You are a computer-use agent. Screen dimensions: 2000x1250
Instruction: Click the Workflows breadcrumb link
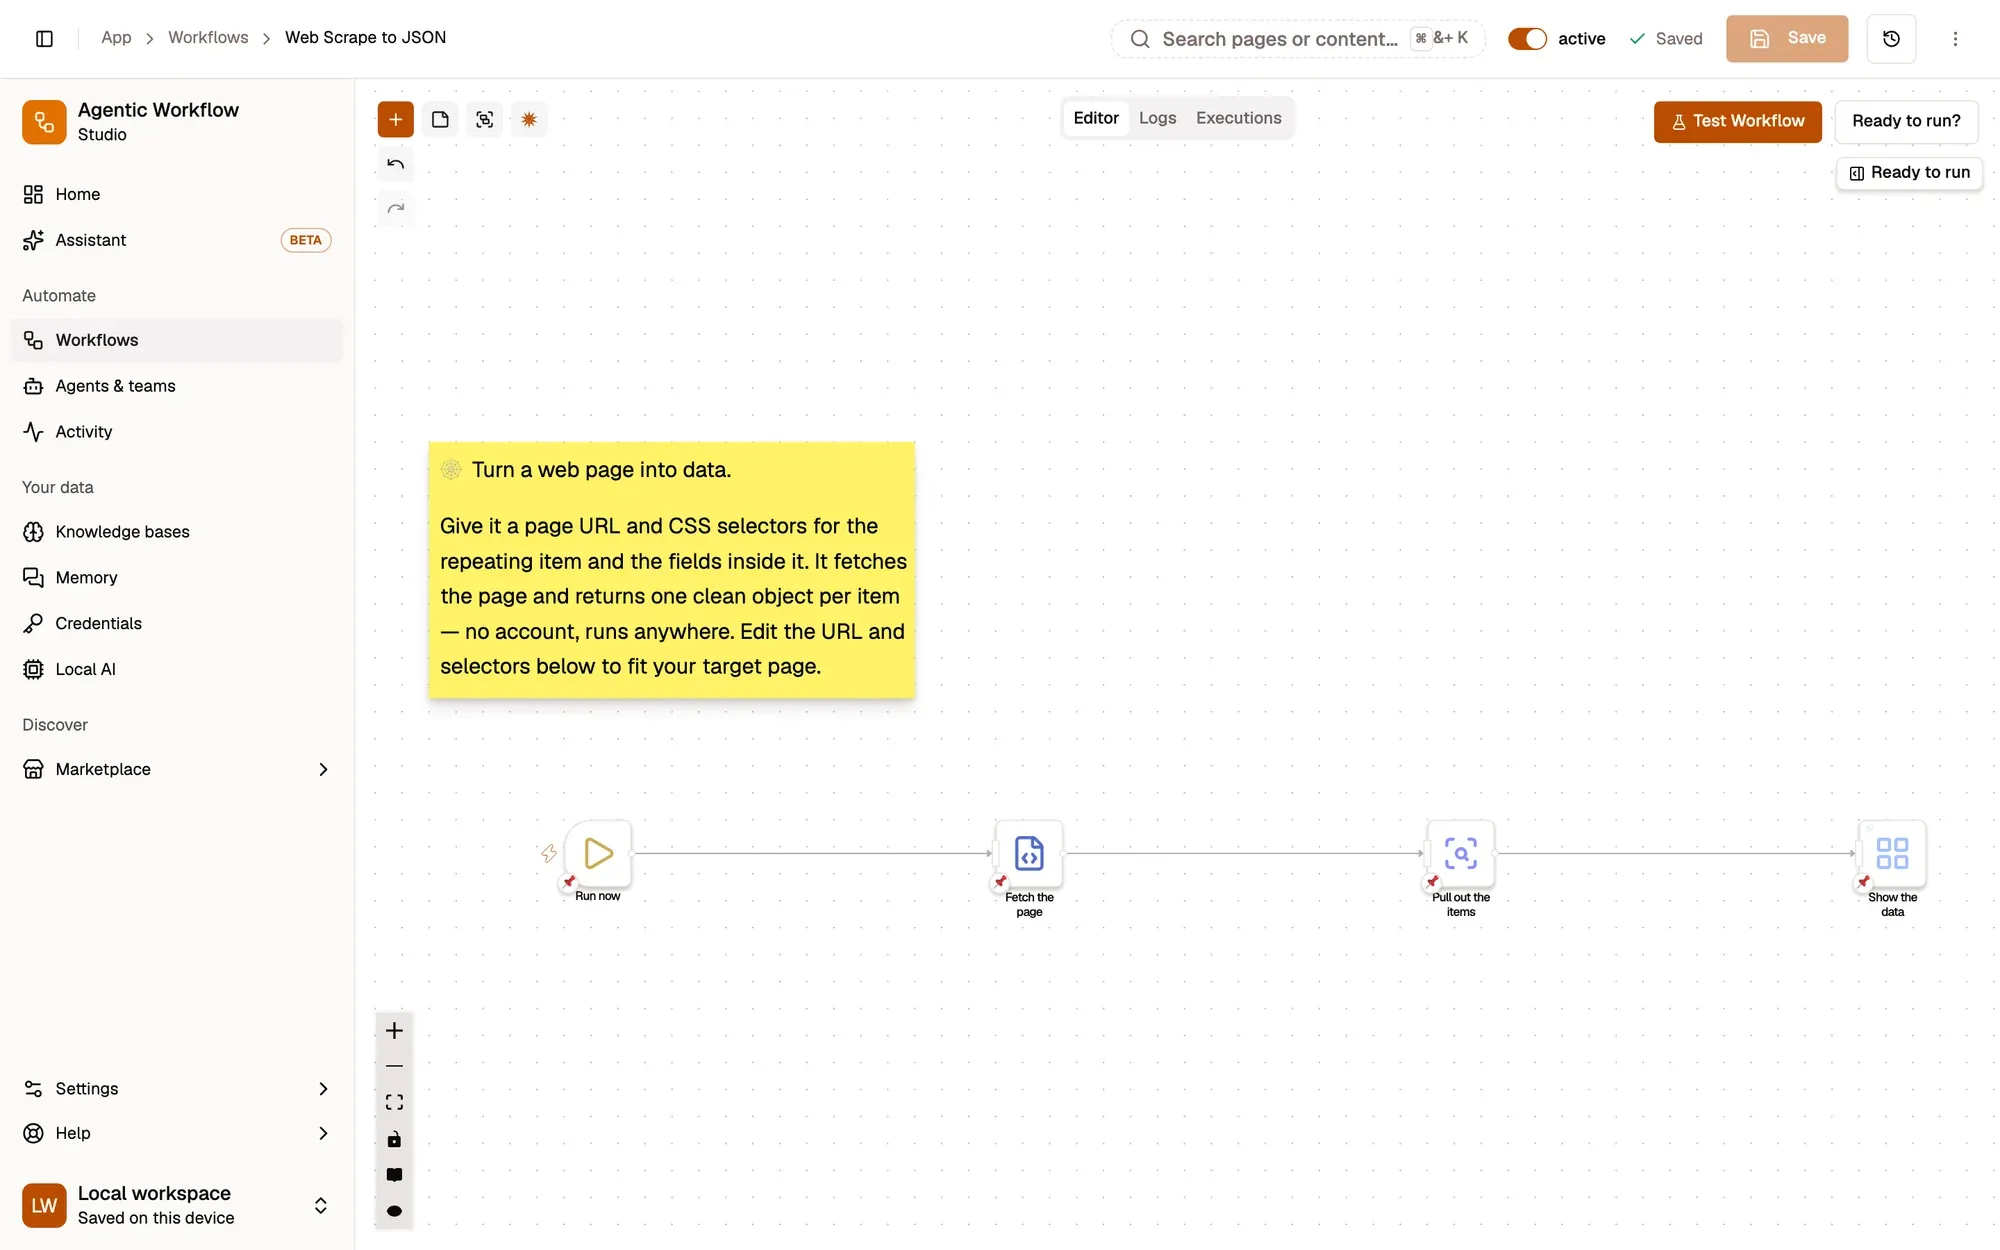tap(208, 37)
